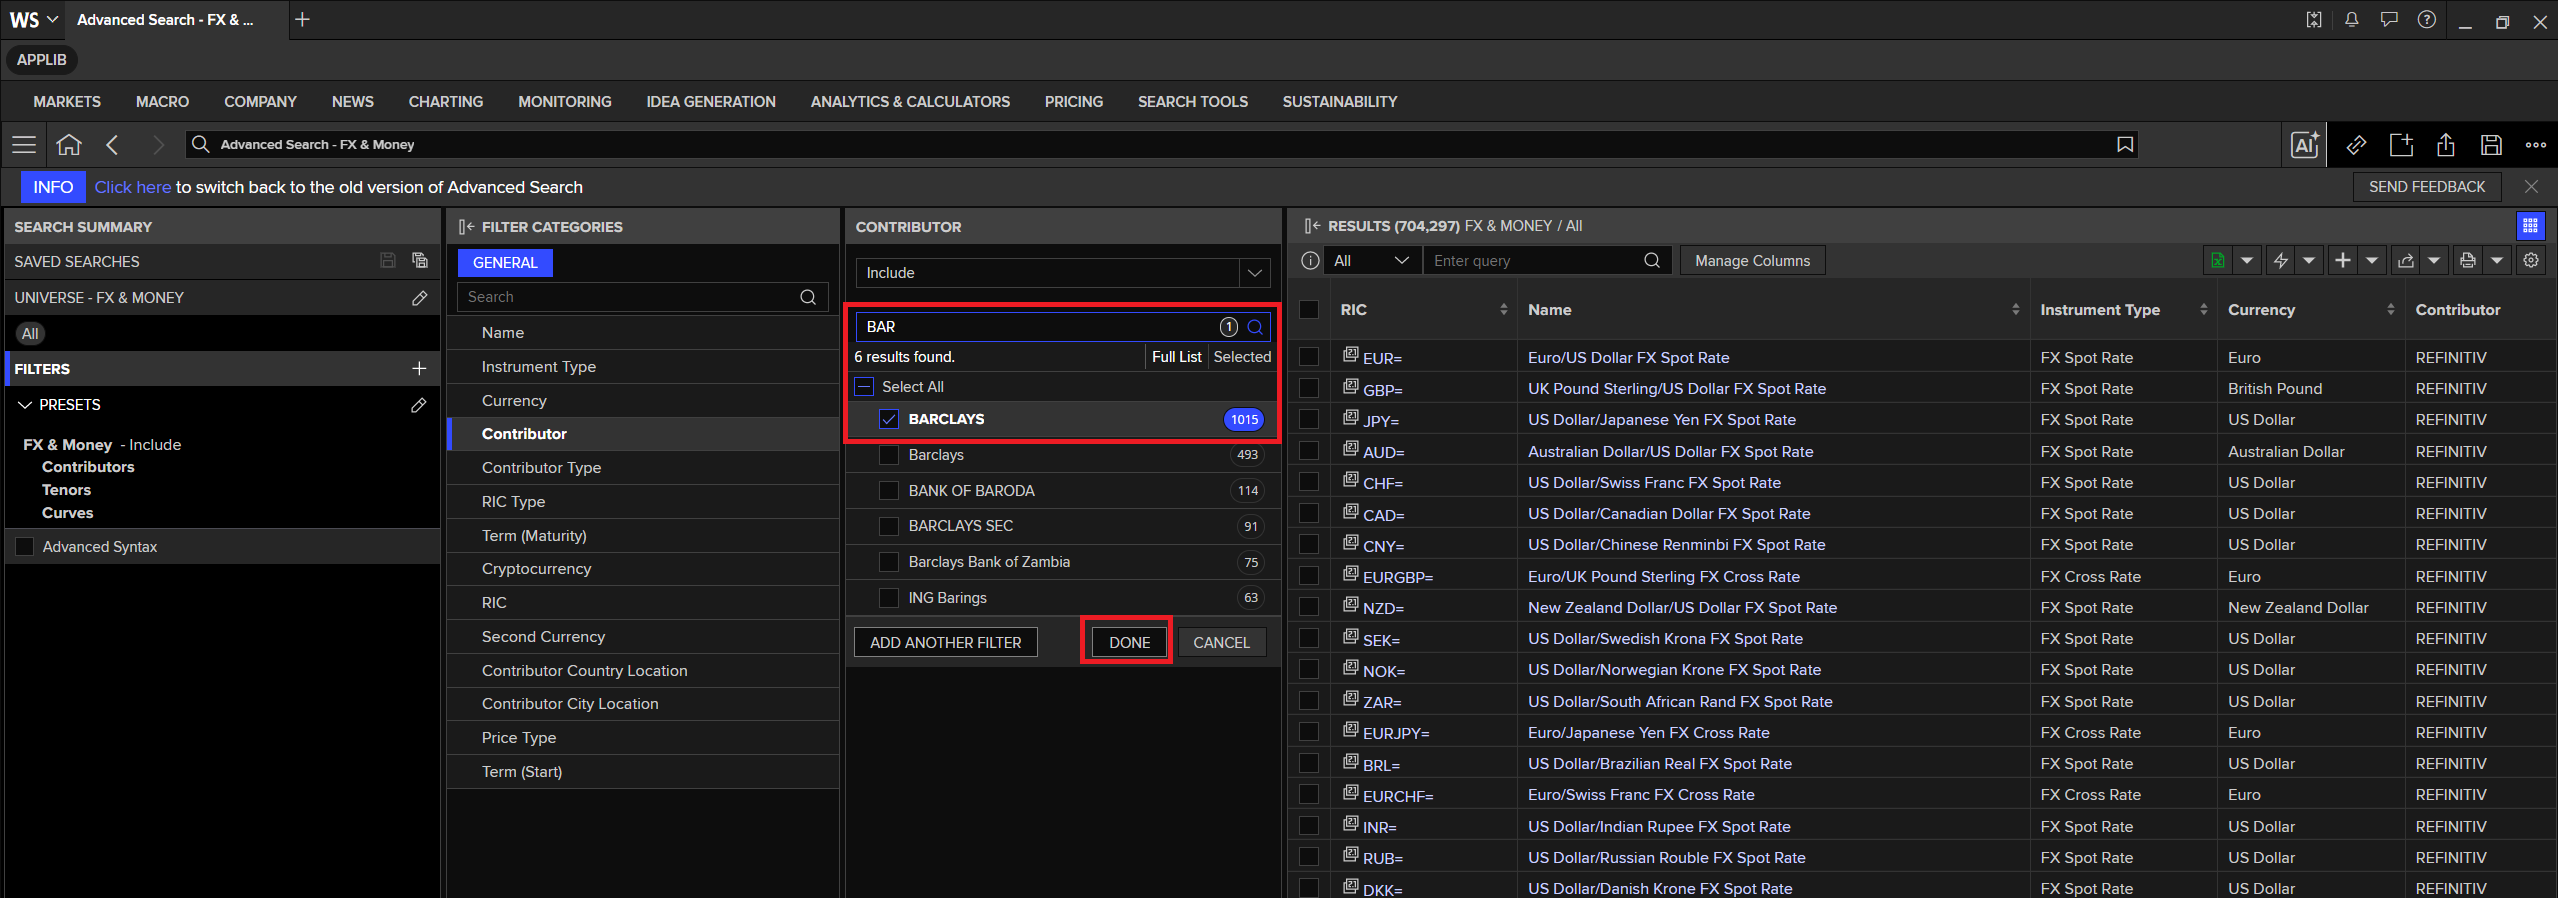Click the lightning bolt quick action icon
Viewport: 2558px width, 898px height.
[x=2281, y=261]
